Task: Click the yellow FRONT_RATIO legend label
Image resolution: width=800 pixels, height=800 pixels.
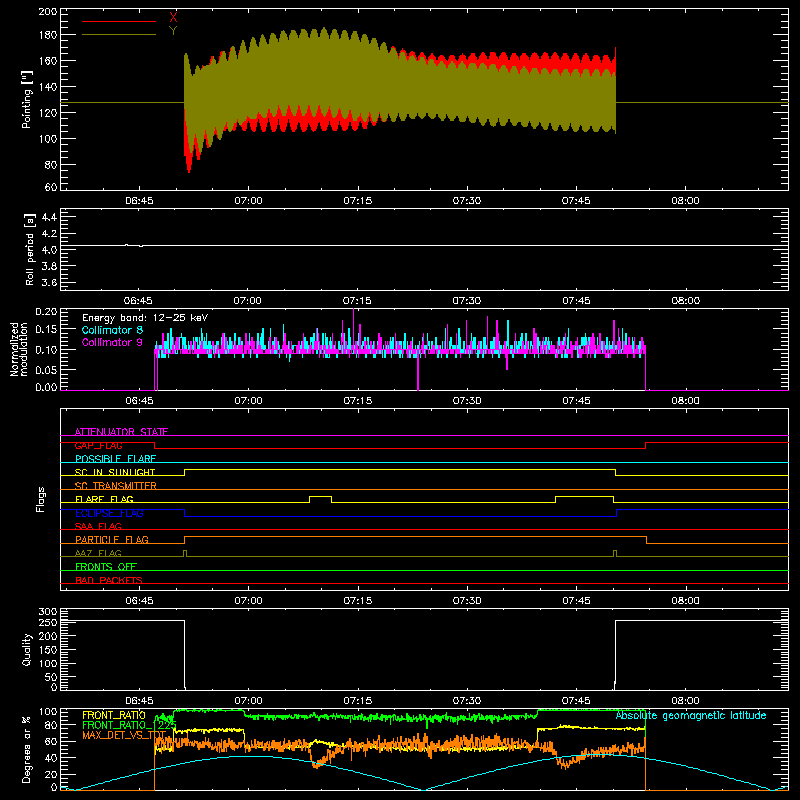Action: (114, 715)
